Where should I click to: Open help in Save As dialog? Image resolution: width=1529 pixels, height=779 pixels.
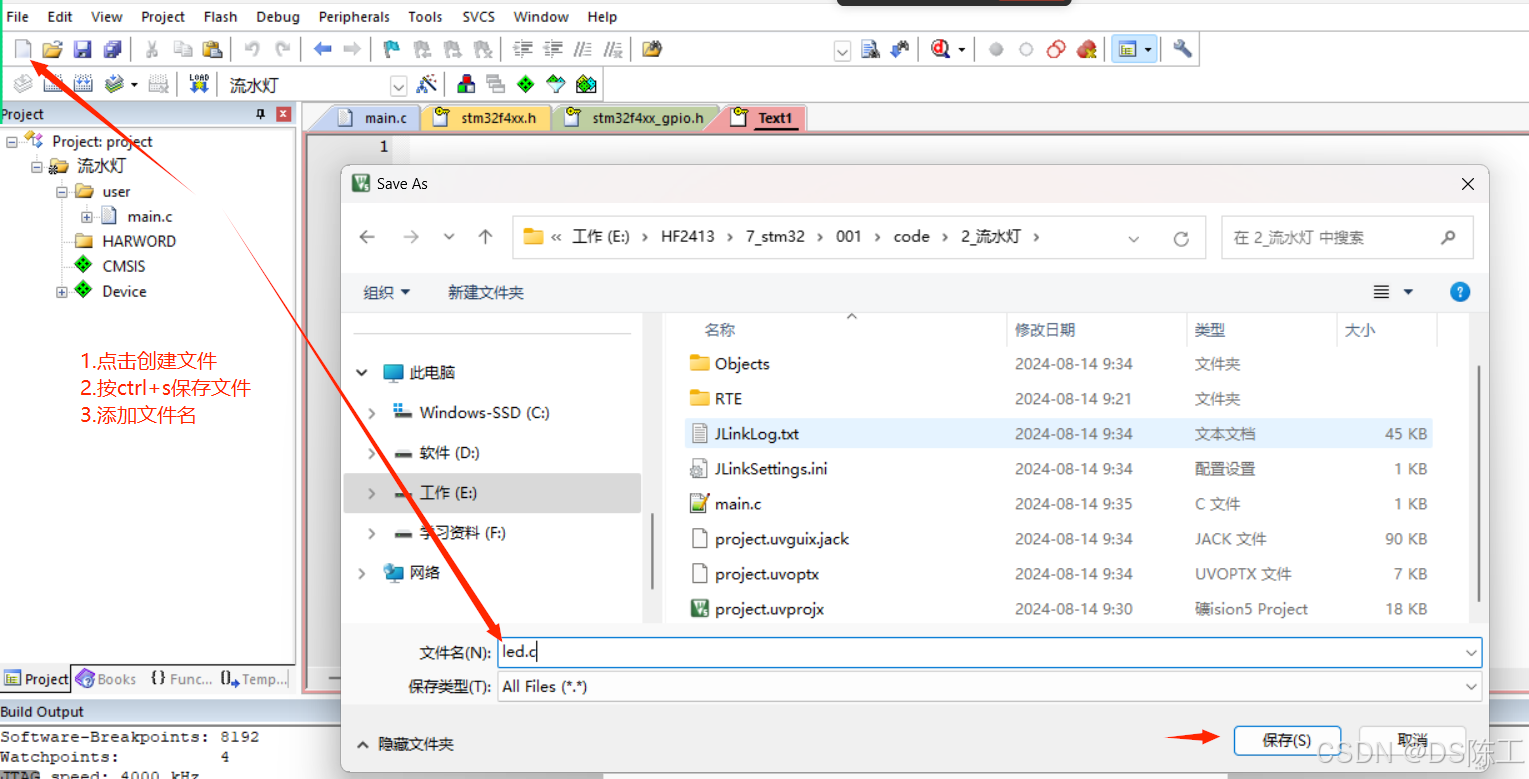(1460, 292)
